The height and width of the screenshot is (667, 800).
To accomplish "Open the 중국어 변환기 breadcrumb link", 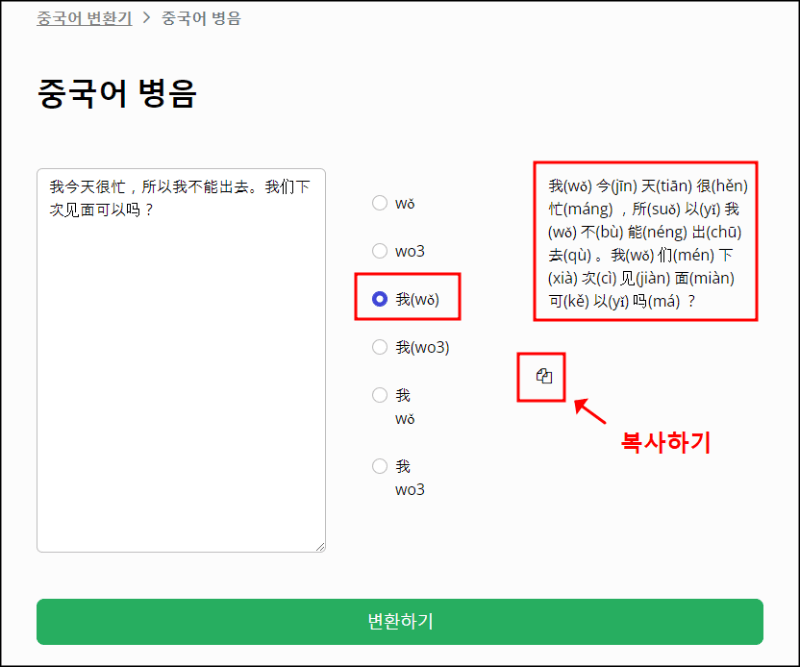I will coord(84,17).
